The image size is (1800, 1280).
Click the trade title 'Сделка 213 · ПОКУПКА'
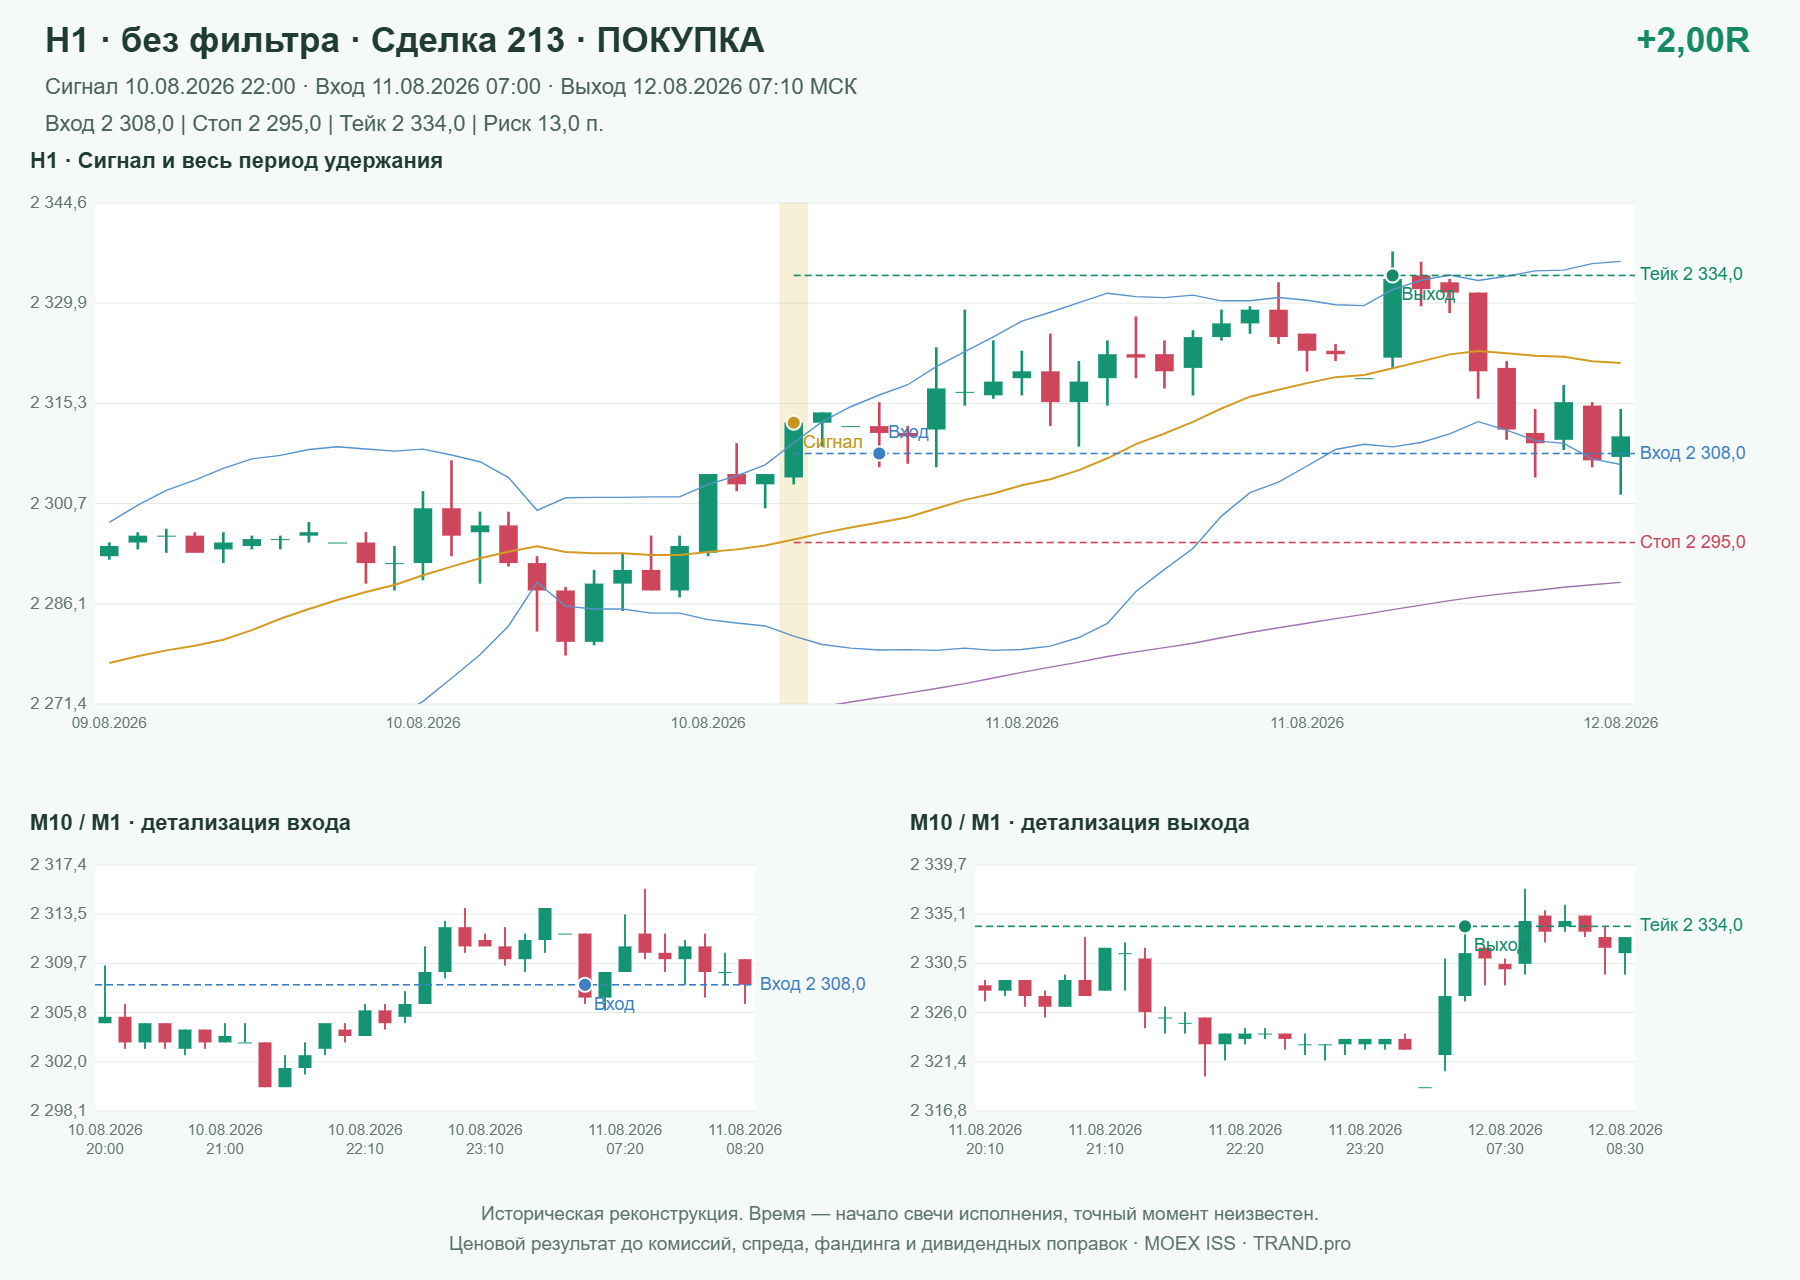point(567,41)
